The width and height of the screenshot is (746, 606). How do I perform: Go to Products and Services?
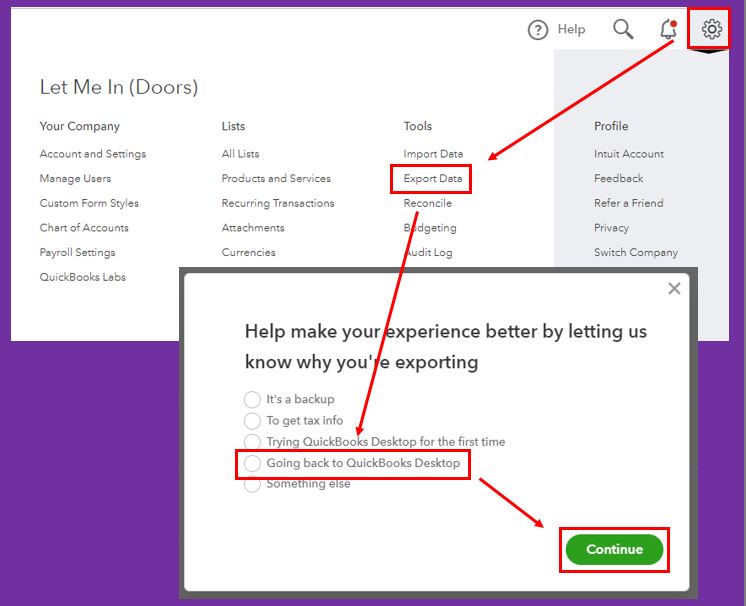[276, 178]
